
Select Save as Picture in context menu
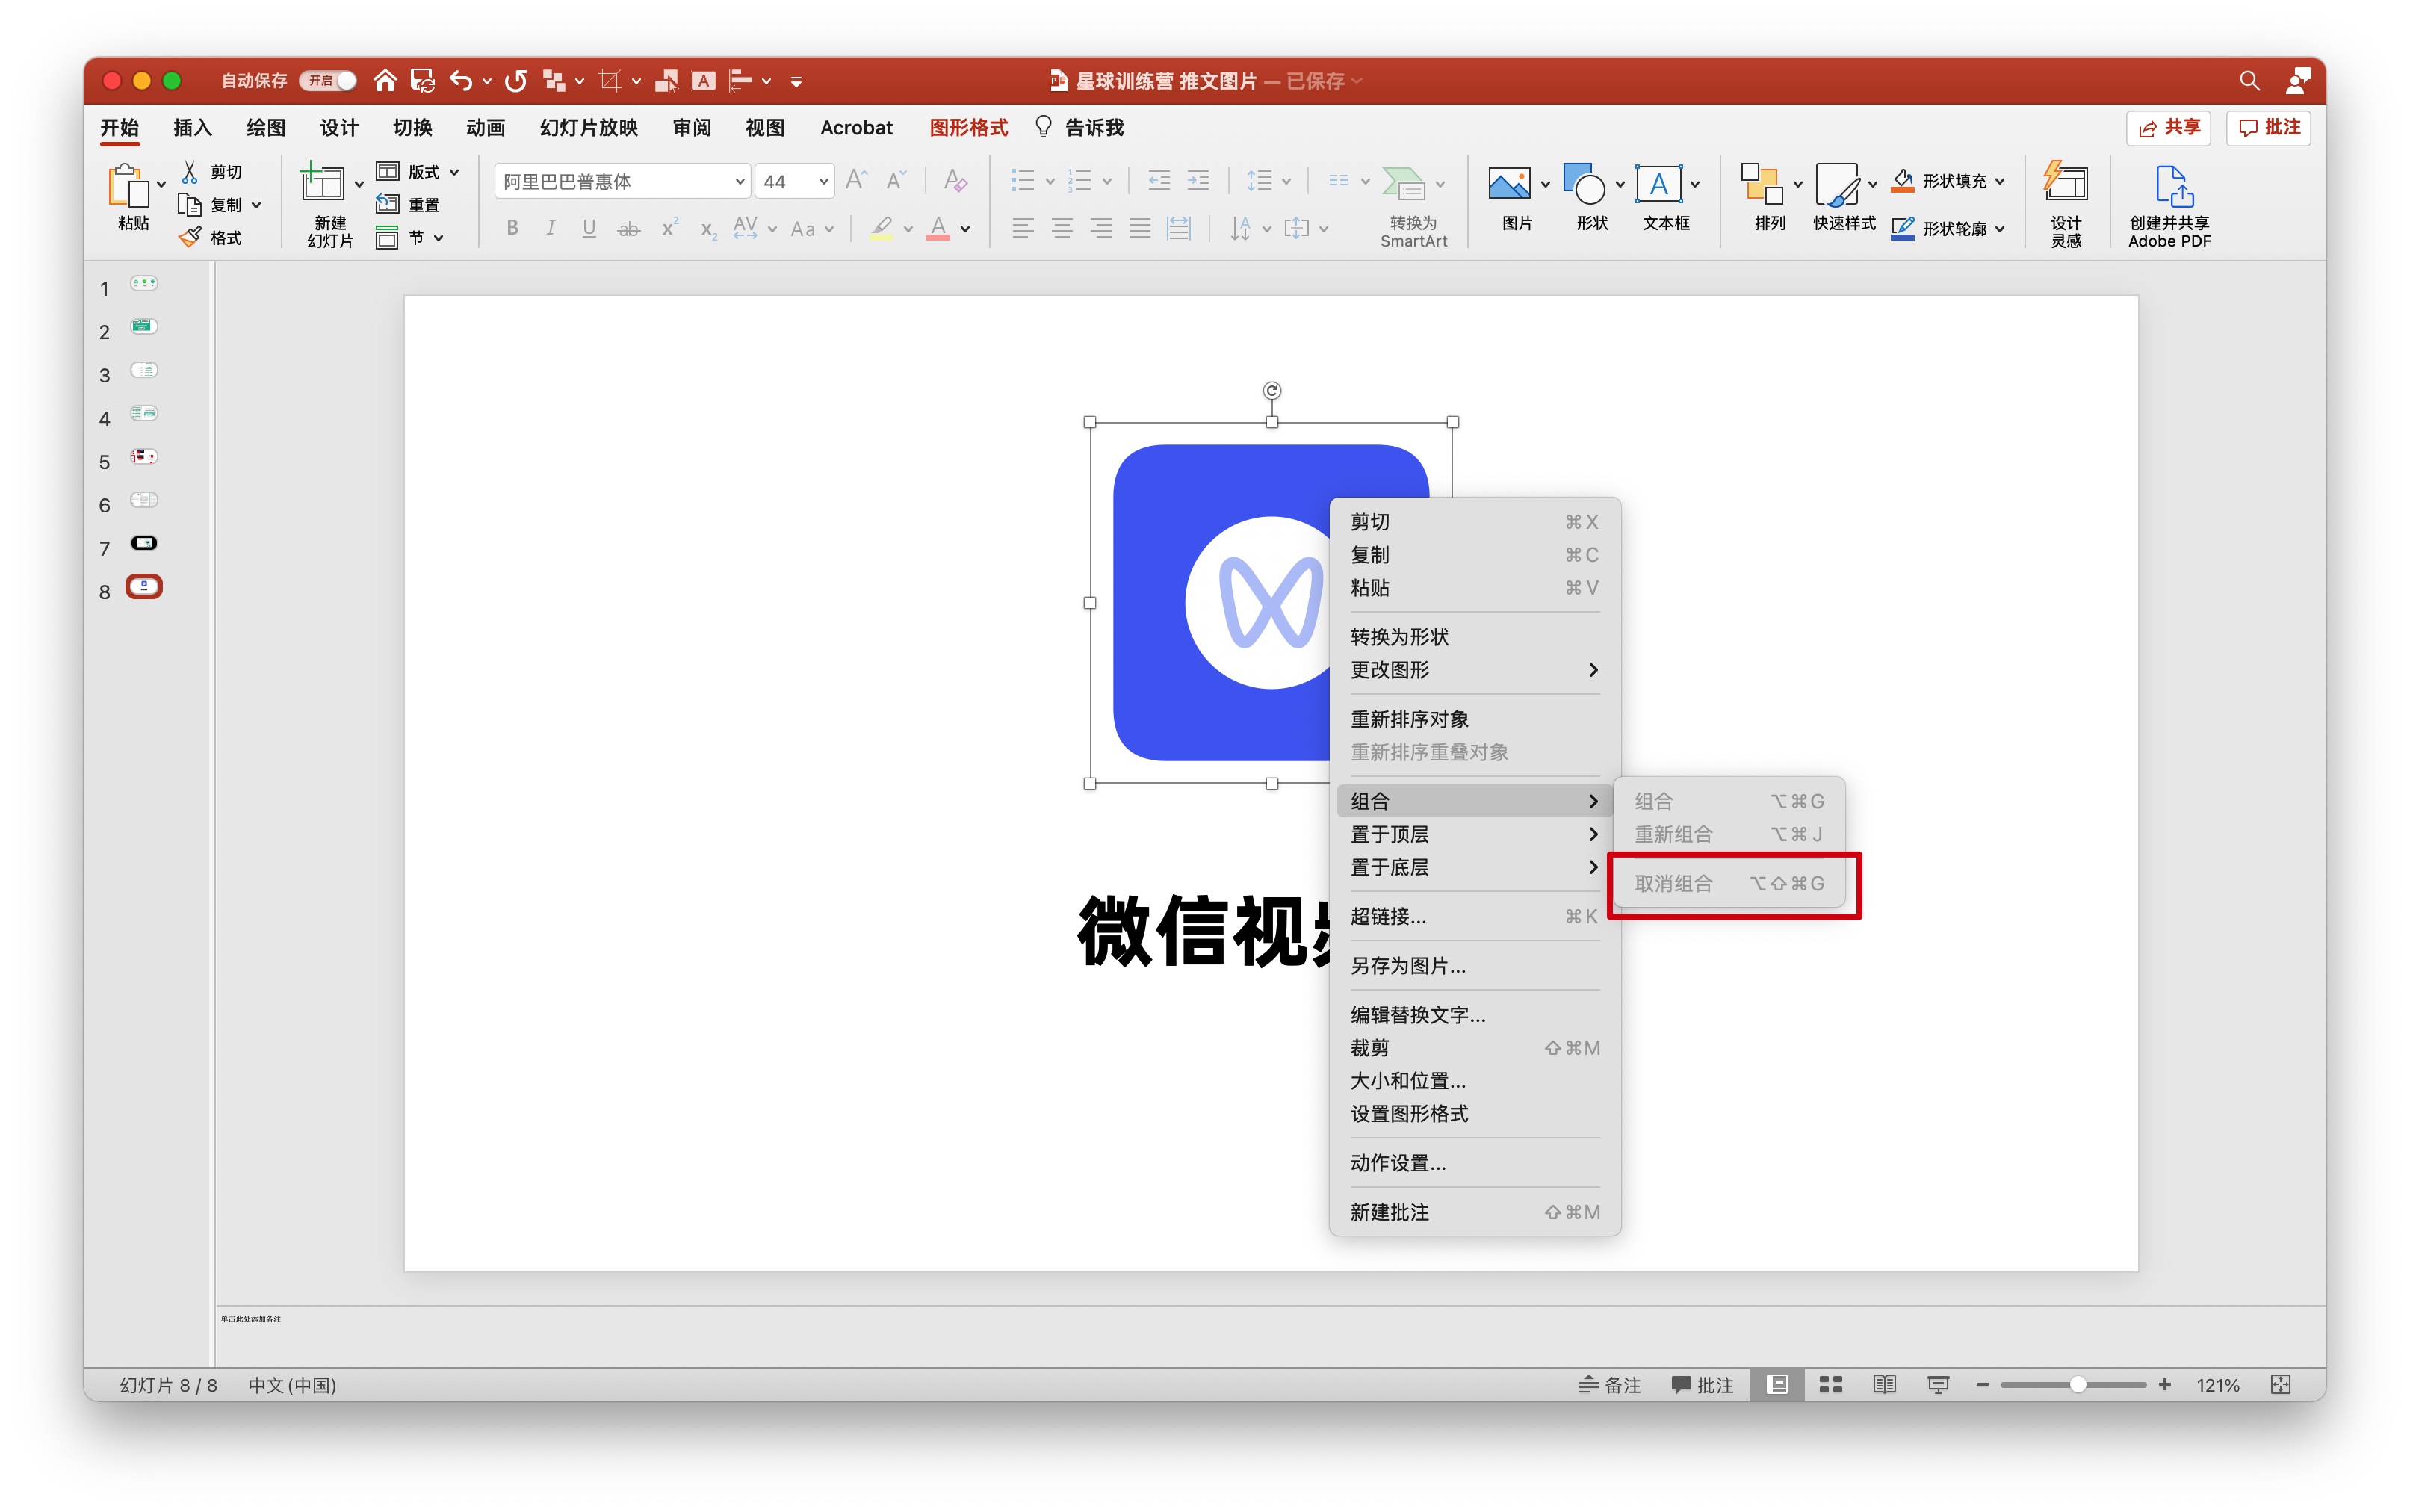pos(1408,965)
